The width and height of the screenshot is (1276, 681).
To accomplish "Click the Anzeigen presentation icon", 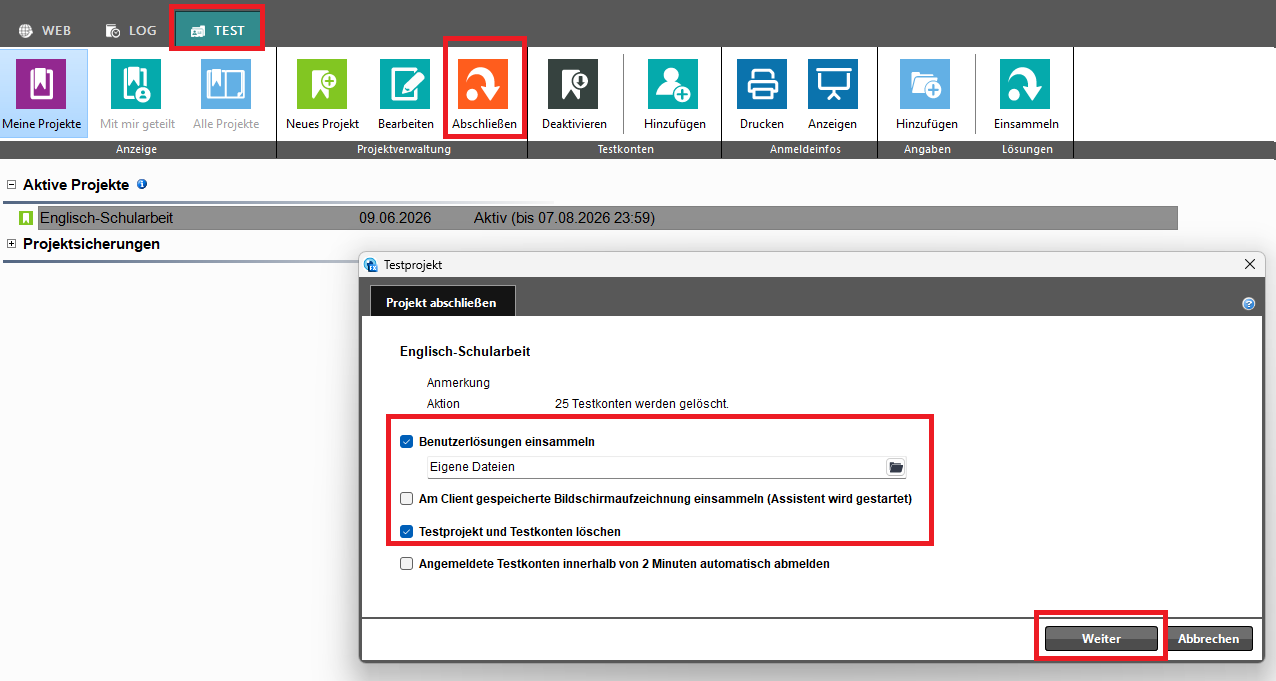I will coord(833,83).
